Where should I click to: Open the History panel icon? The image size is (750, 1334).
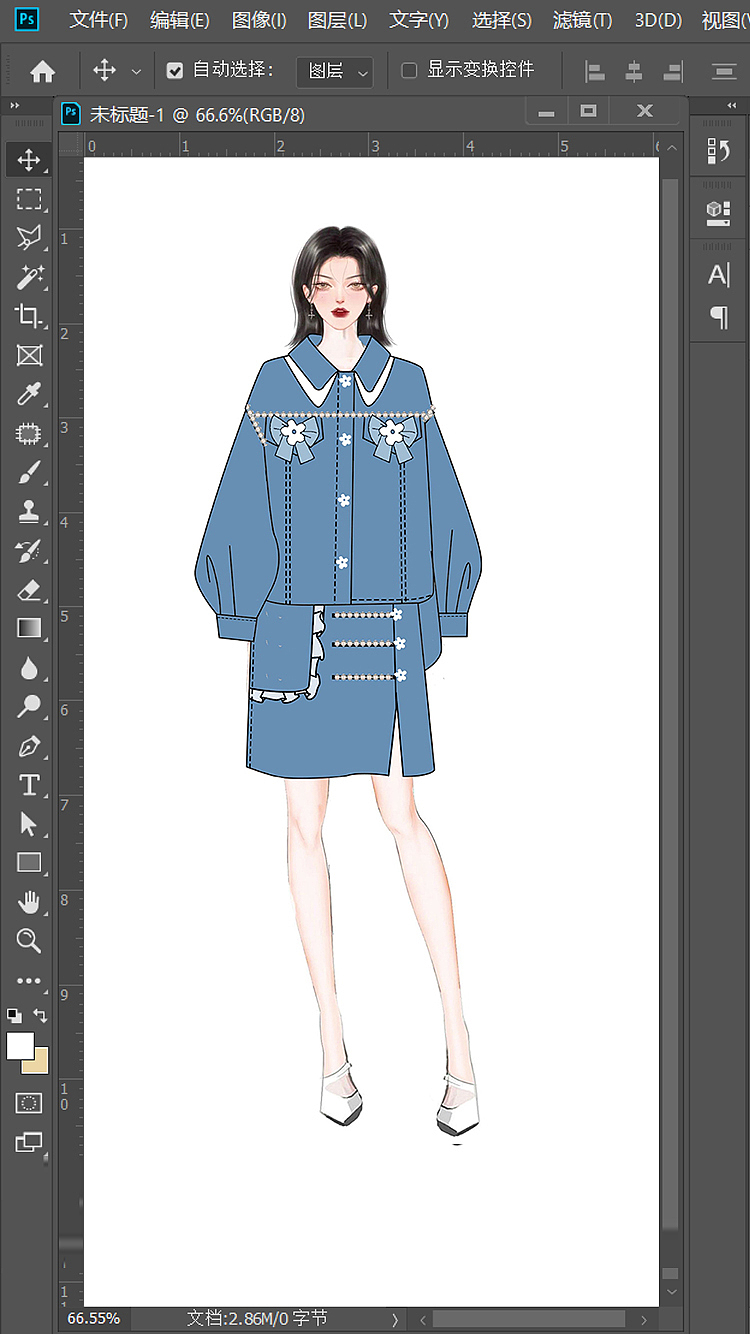718,151
